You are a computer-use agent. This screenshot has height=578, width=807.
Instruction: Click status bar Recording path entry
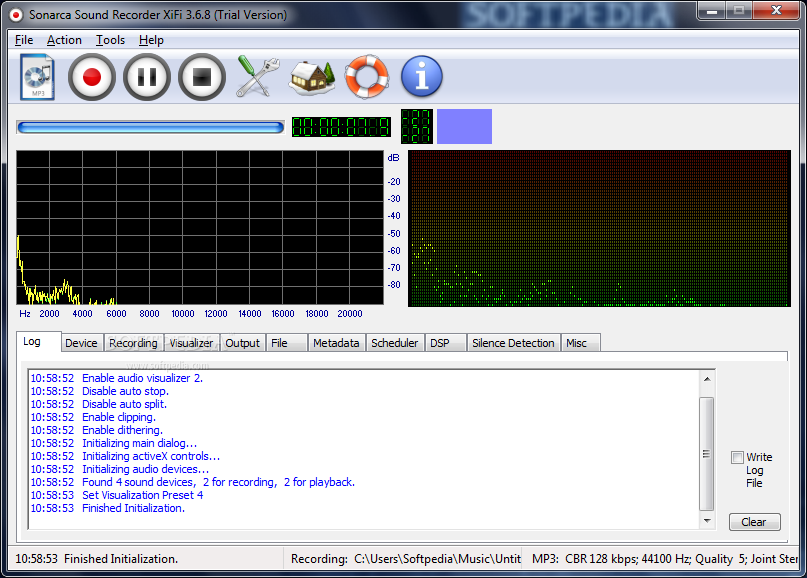point(406,559)
